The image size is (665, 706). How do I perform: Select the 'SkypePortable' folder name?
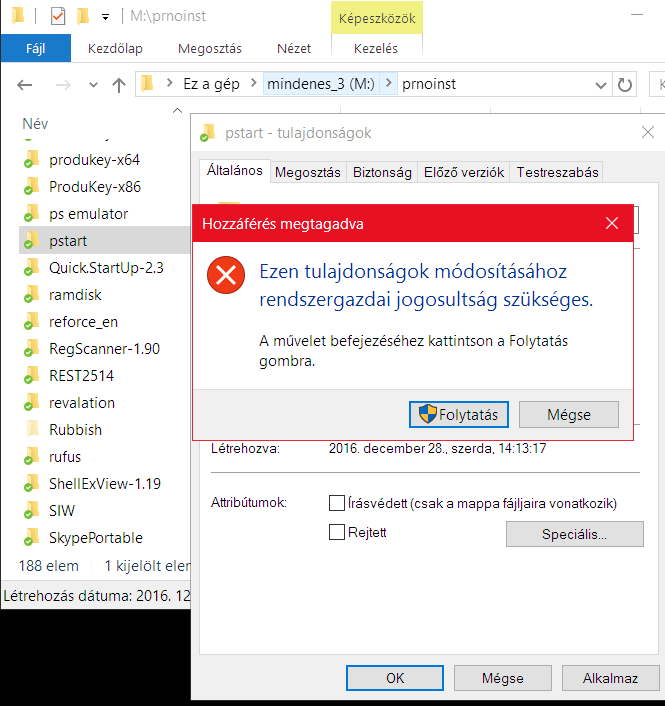pyautogui.click(x=96, y=538)
